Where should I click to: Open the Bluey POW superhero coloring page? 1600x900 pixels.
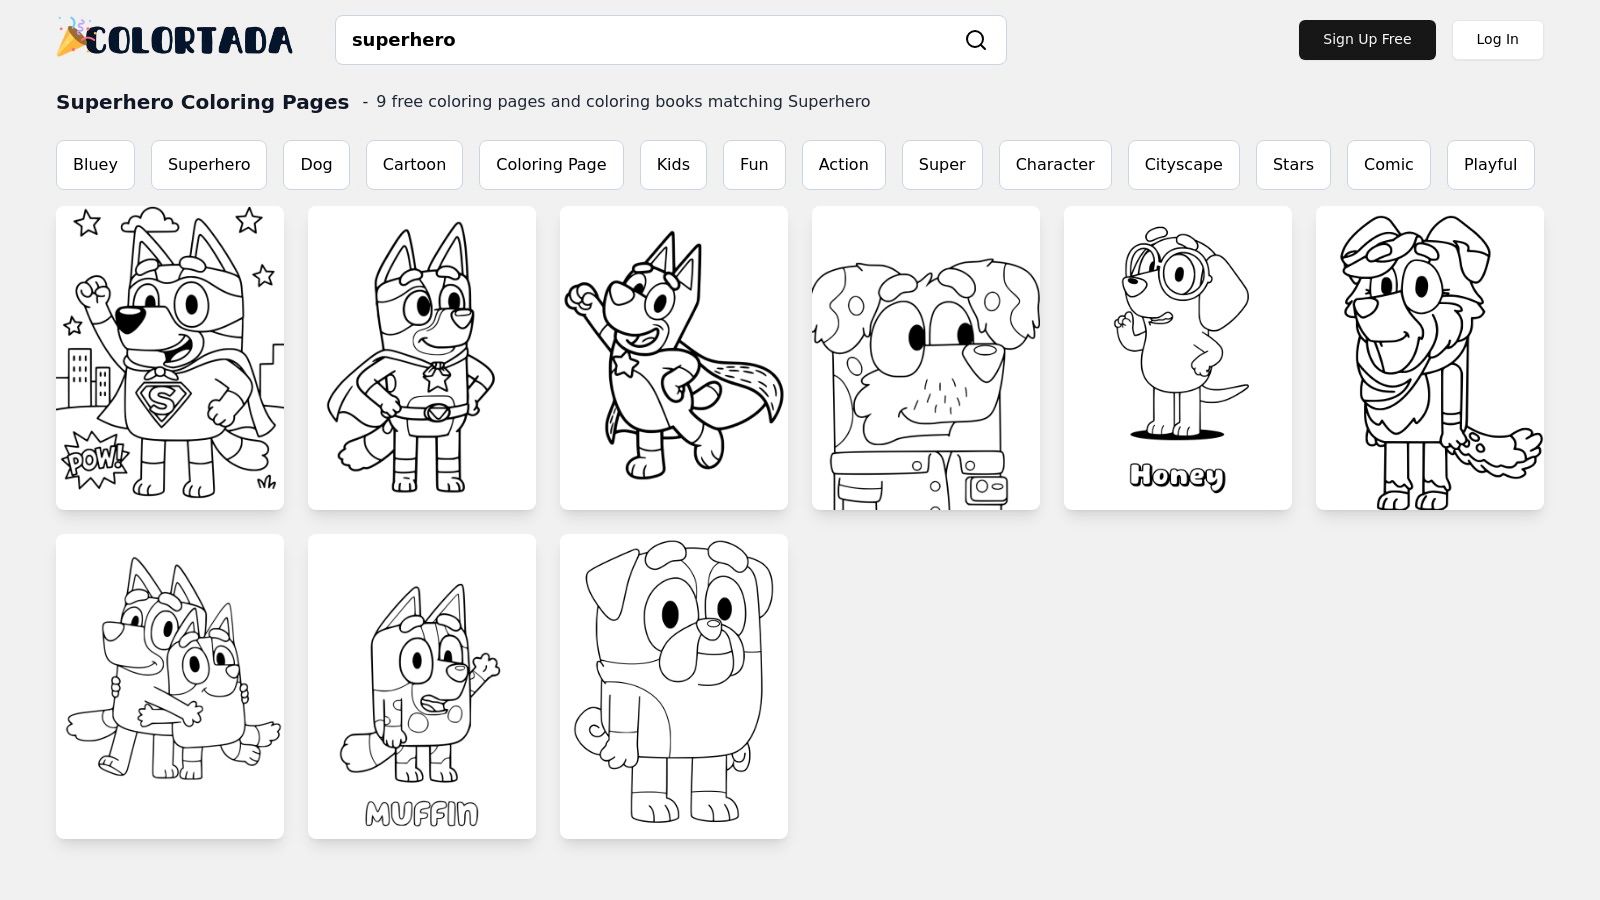coord(170,357)
